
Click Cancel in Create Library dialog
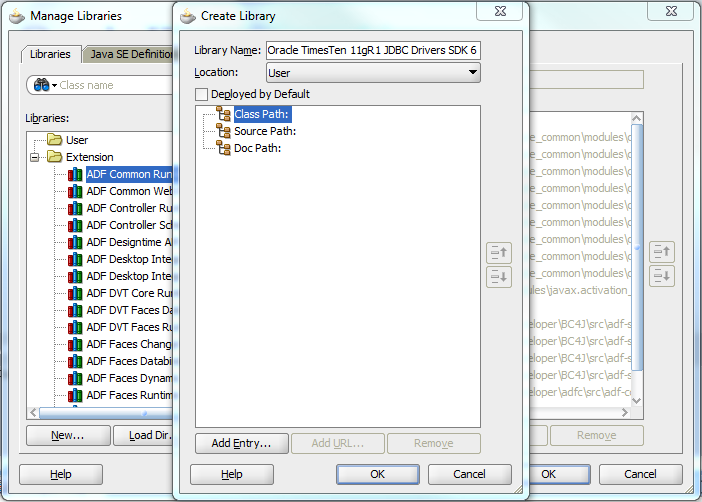click(x=469, y=474)
